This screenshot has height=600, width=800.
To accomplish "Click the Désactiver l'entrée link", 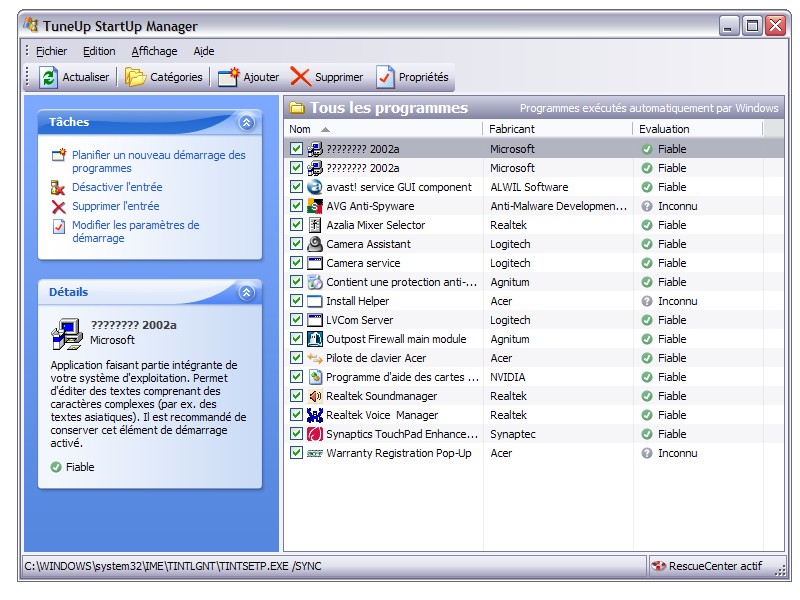I will 117,187.
